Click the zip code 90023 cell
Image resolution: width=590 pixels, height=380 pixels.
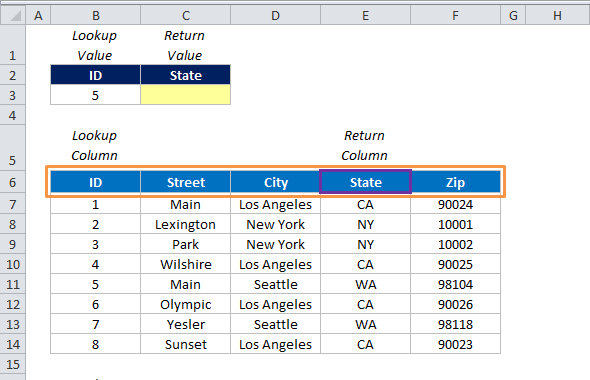click(455, 344)
